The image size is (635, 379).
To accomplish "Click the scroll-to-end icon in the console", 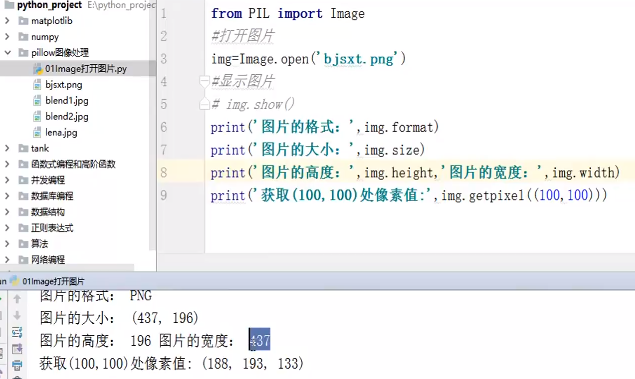I will click(x=17, y=349).
